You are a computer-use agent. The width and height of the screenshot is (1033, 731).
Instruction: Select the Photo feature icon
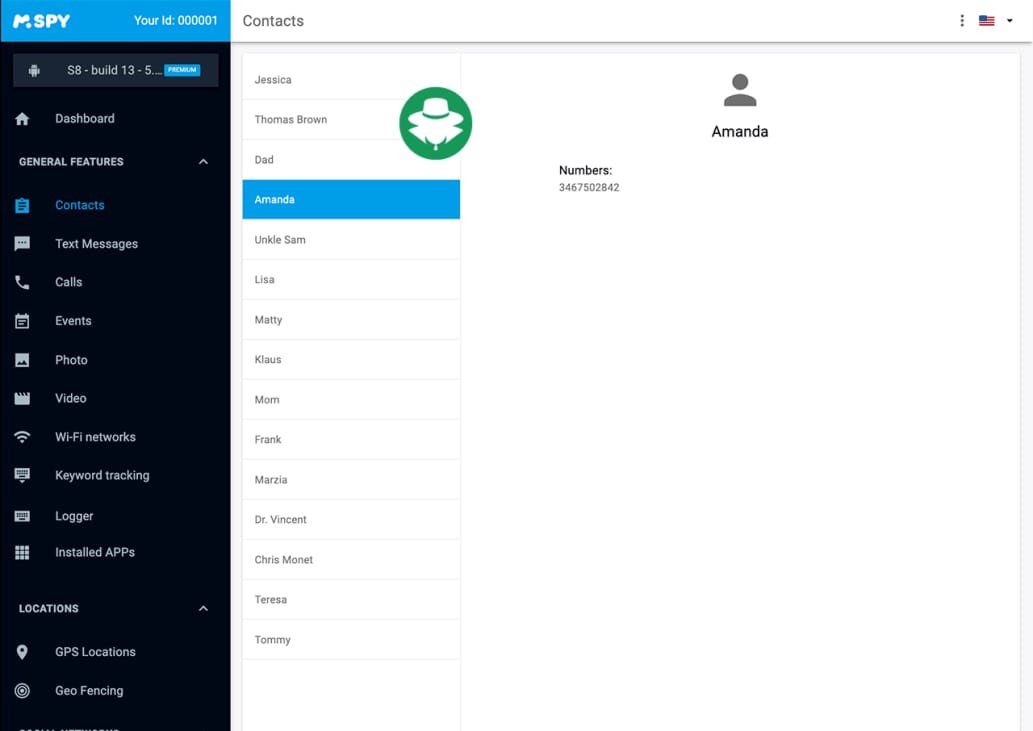click(22, 359)
